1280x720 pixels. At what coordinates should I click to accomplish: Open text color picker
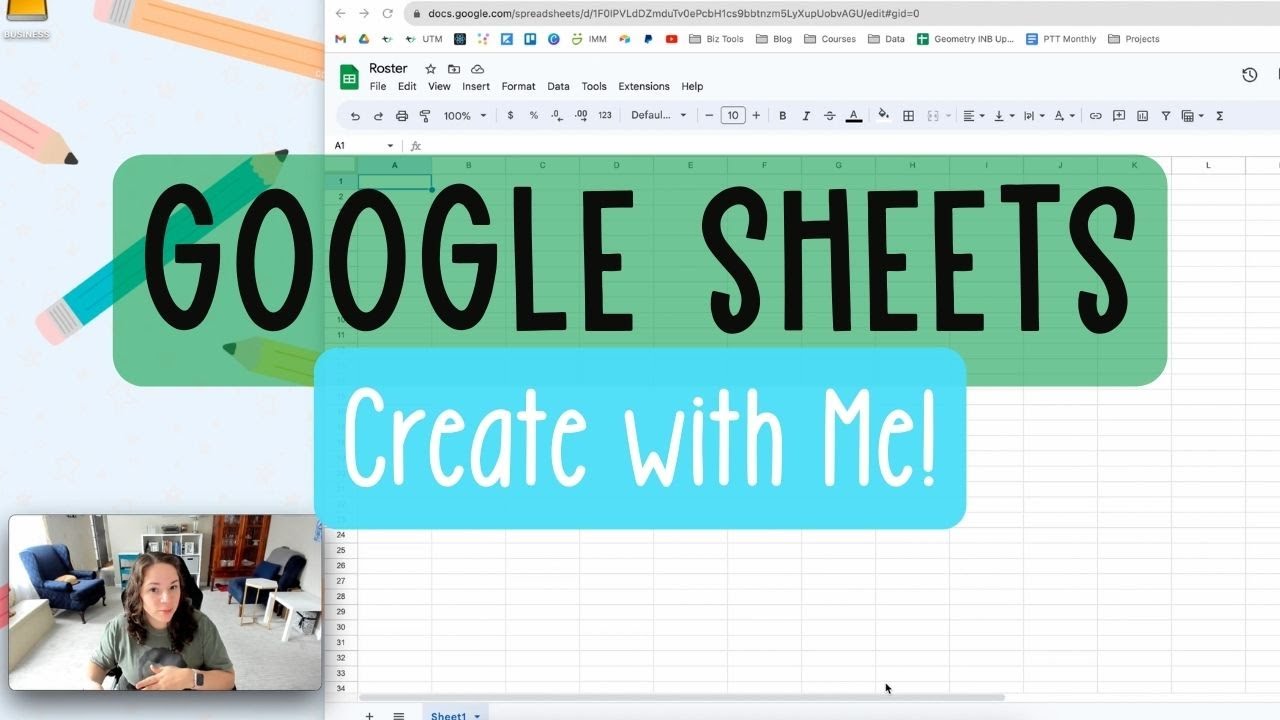[x=854, y=116]
